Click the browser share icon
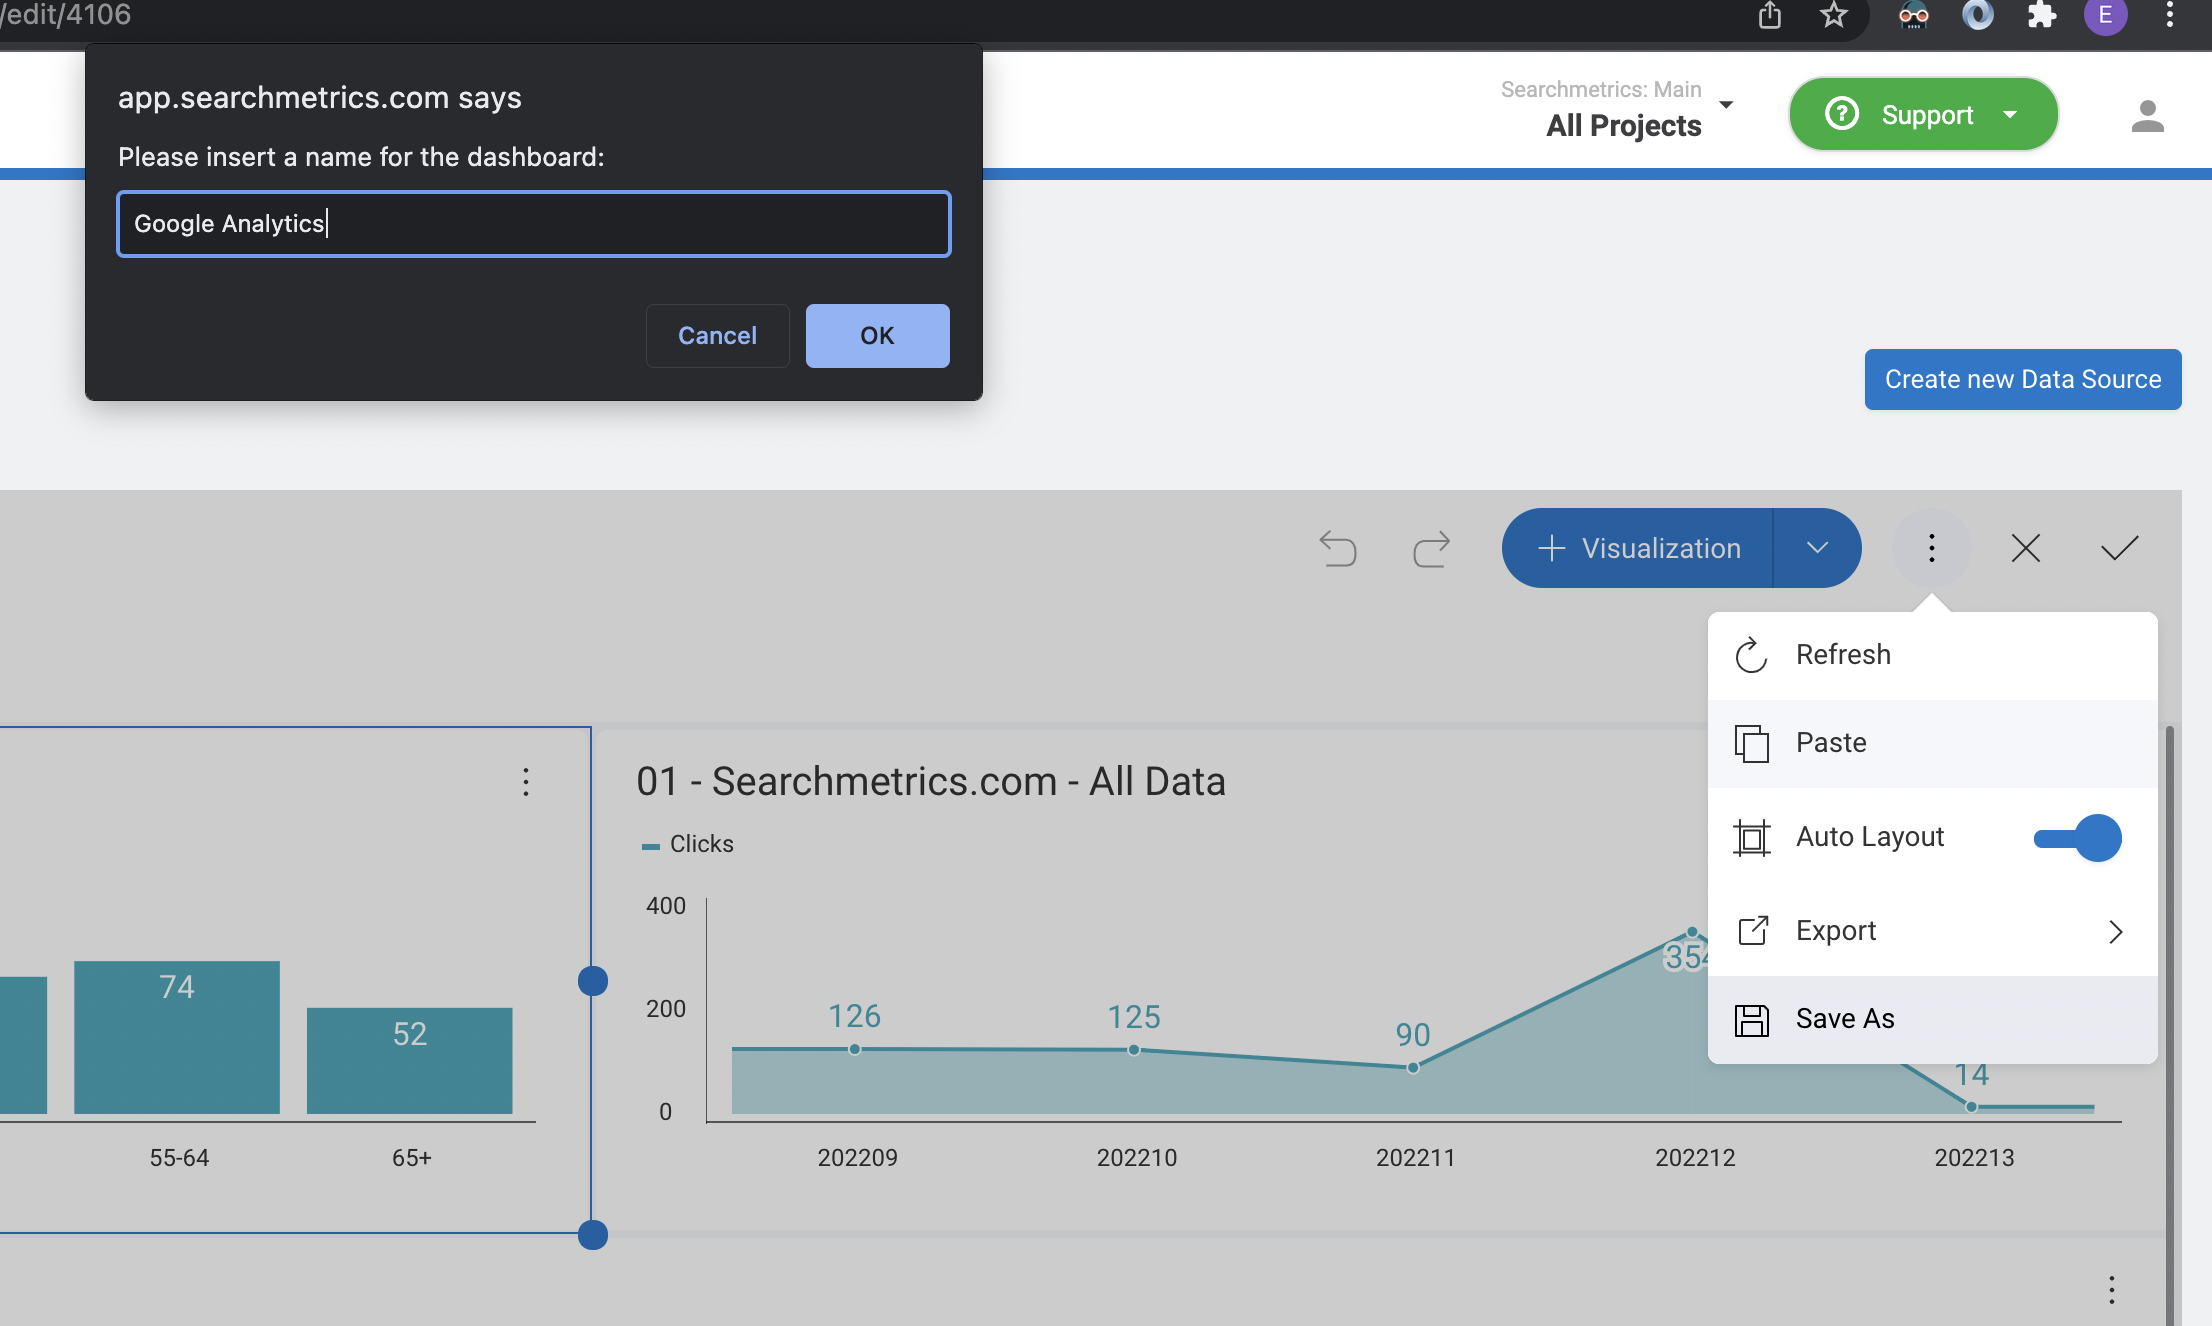Viewport: 2212px width, 1326px height. pyautogui.click(x=1770, y=16)
